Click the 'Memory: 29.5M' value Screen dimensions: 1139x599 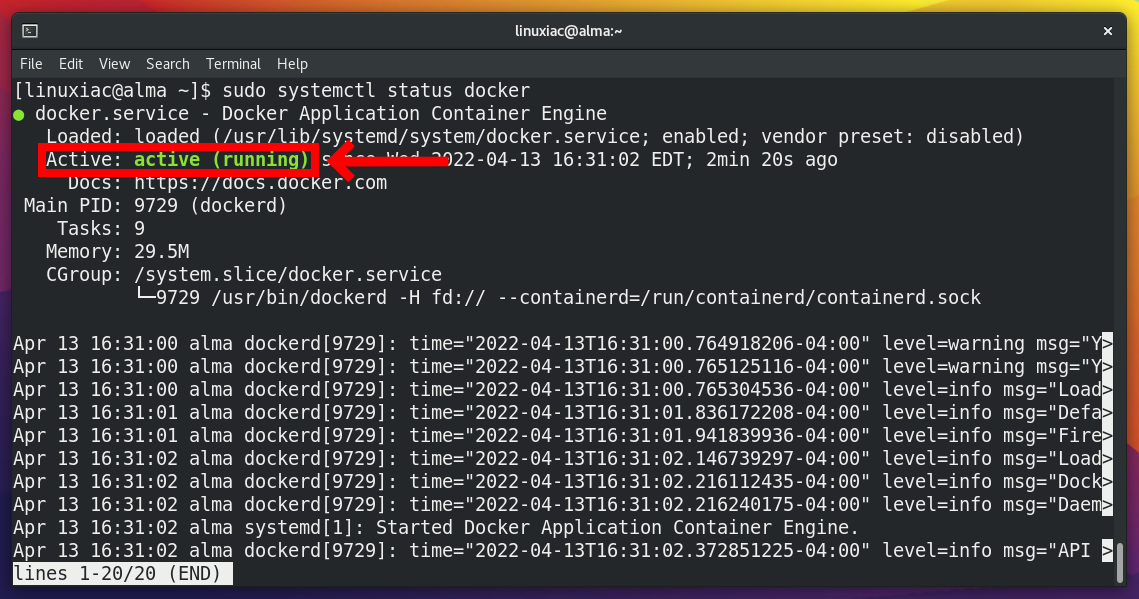pos(161,252)
